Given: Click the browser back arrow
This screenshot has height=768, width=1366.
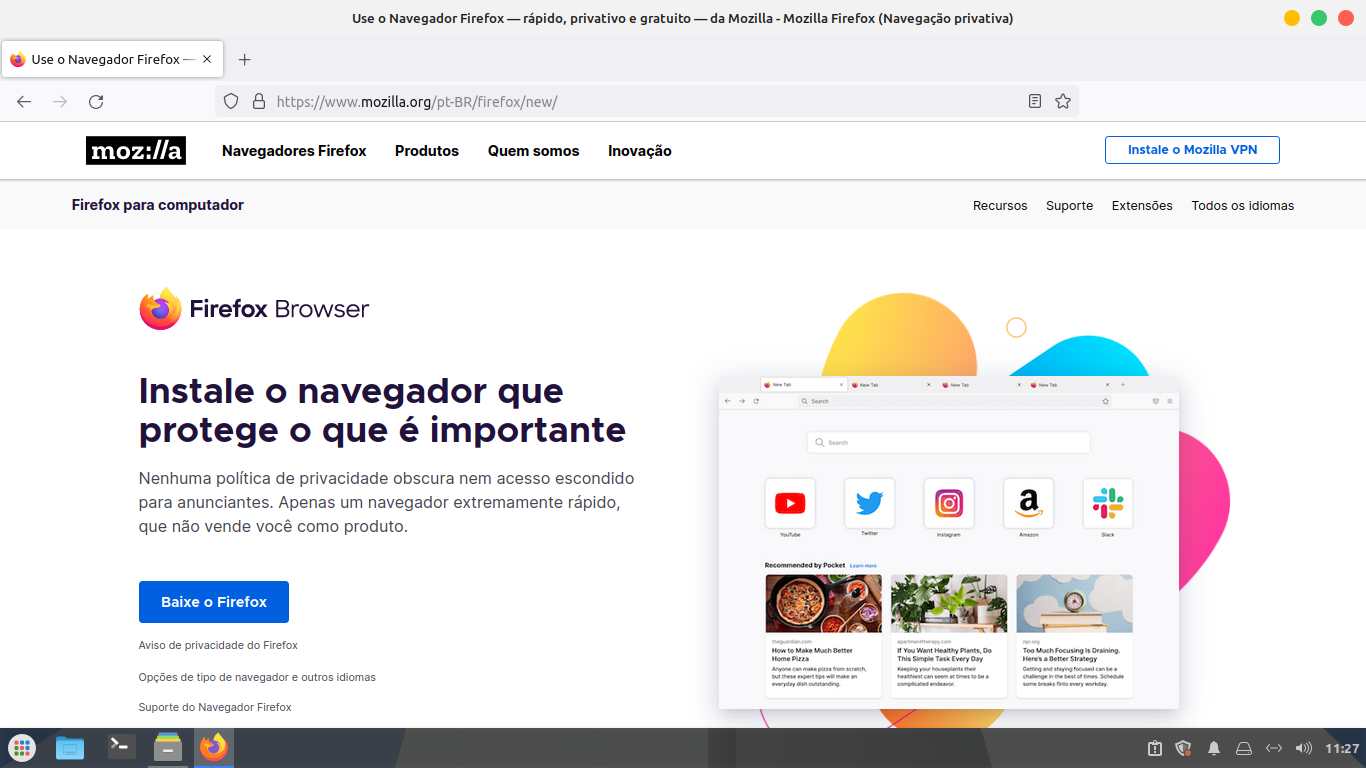Looking at the screenshot, I should pyautogui.click(x=24, y=101).
